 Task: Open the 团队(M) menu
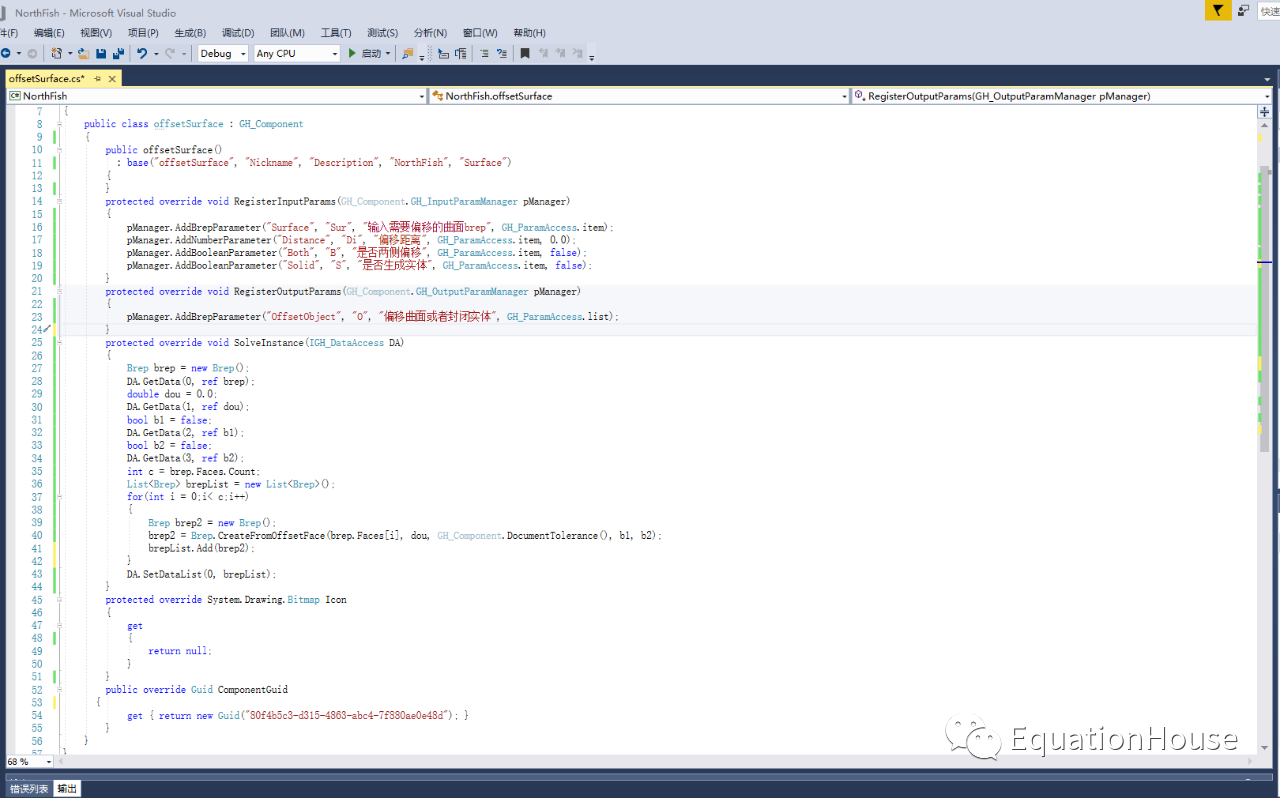tap(287, 33)
